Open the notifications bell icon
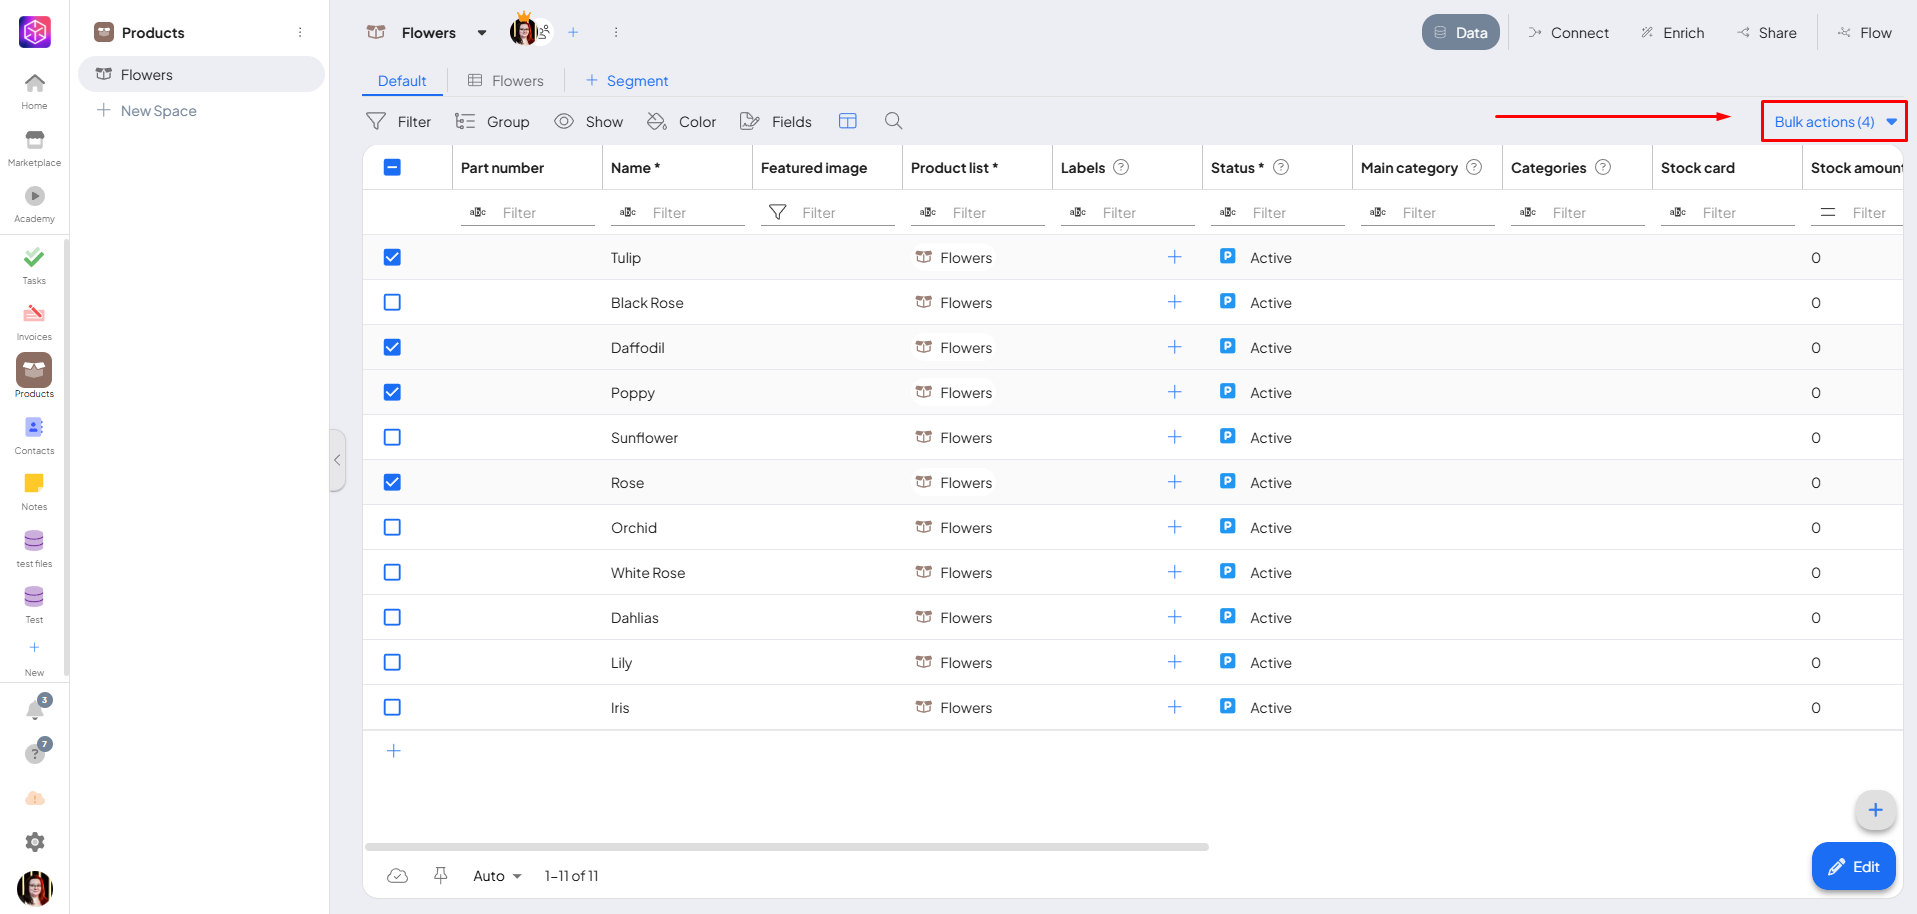This screenshot has height=914, width=1917. (x=35, y=710)
